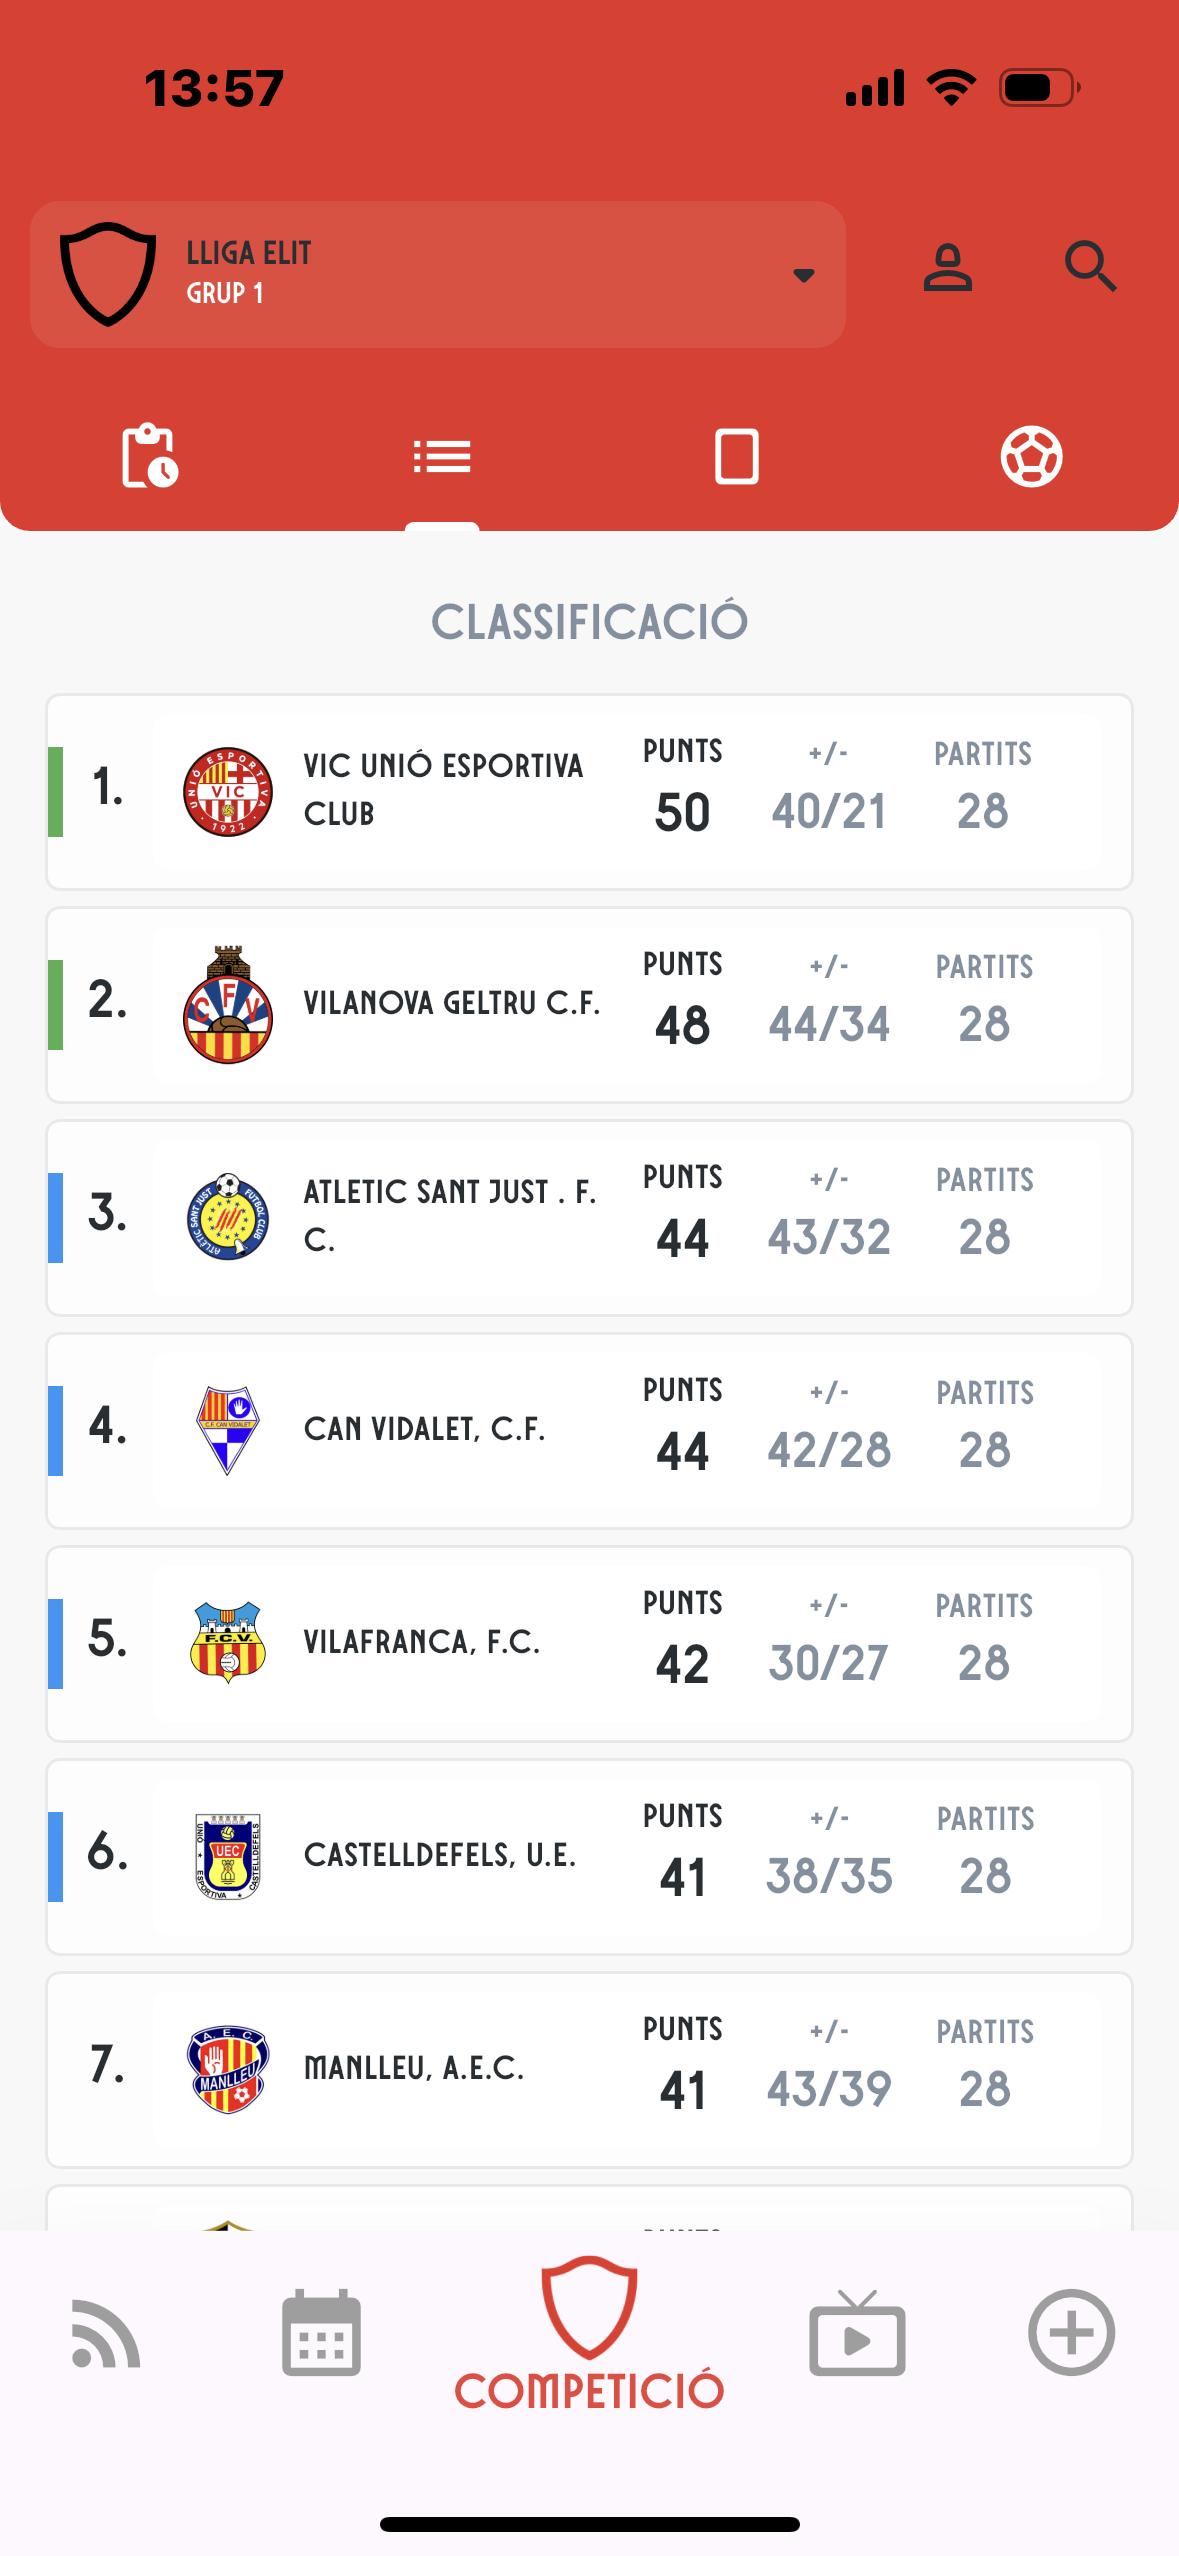Select the Competició shield tab
Viewport: 1179px width, 2556px height.
(589, 2333)
